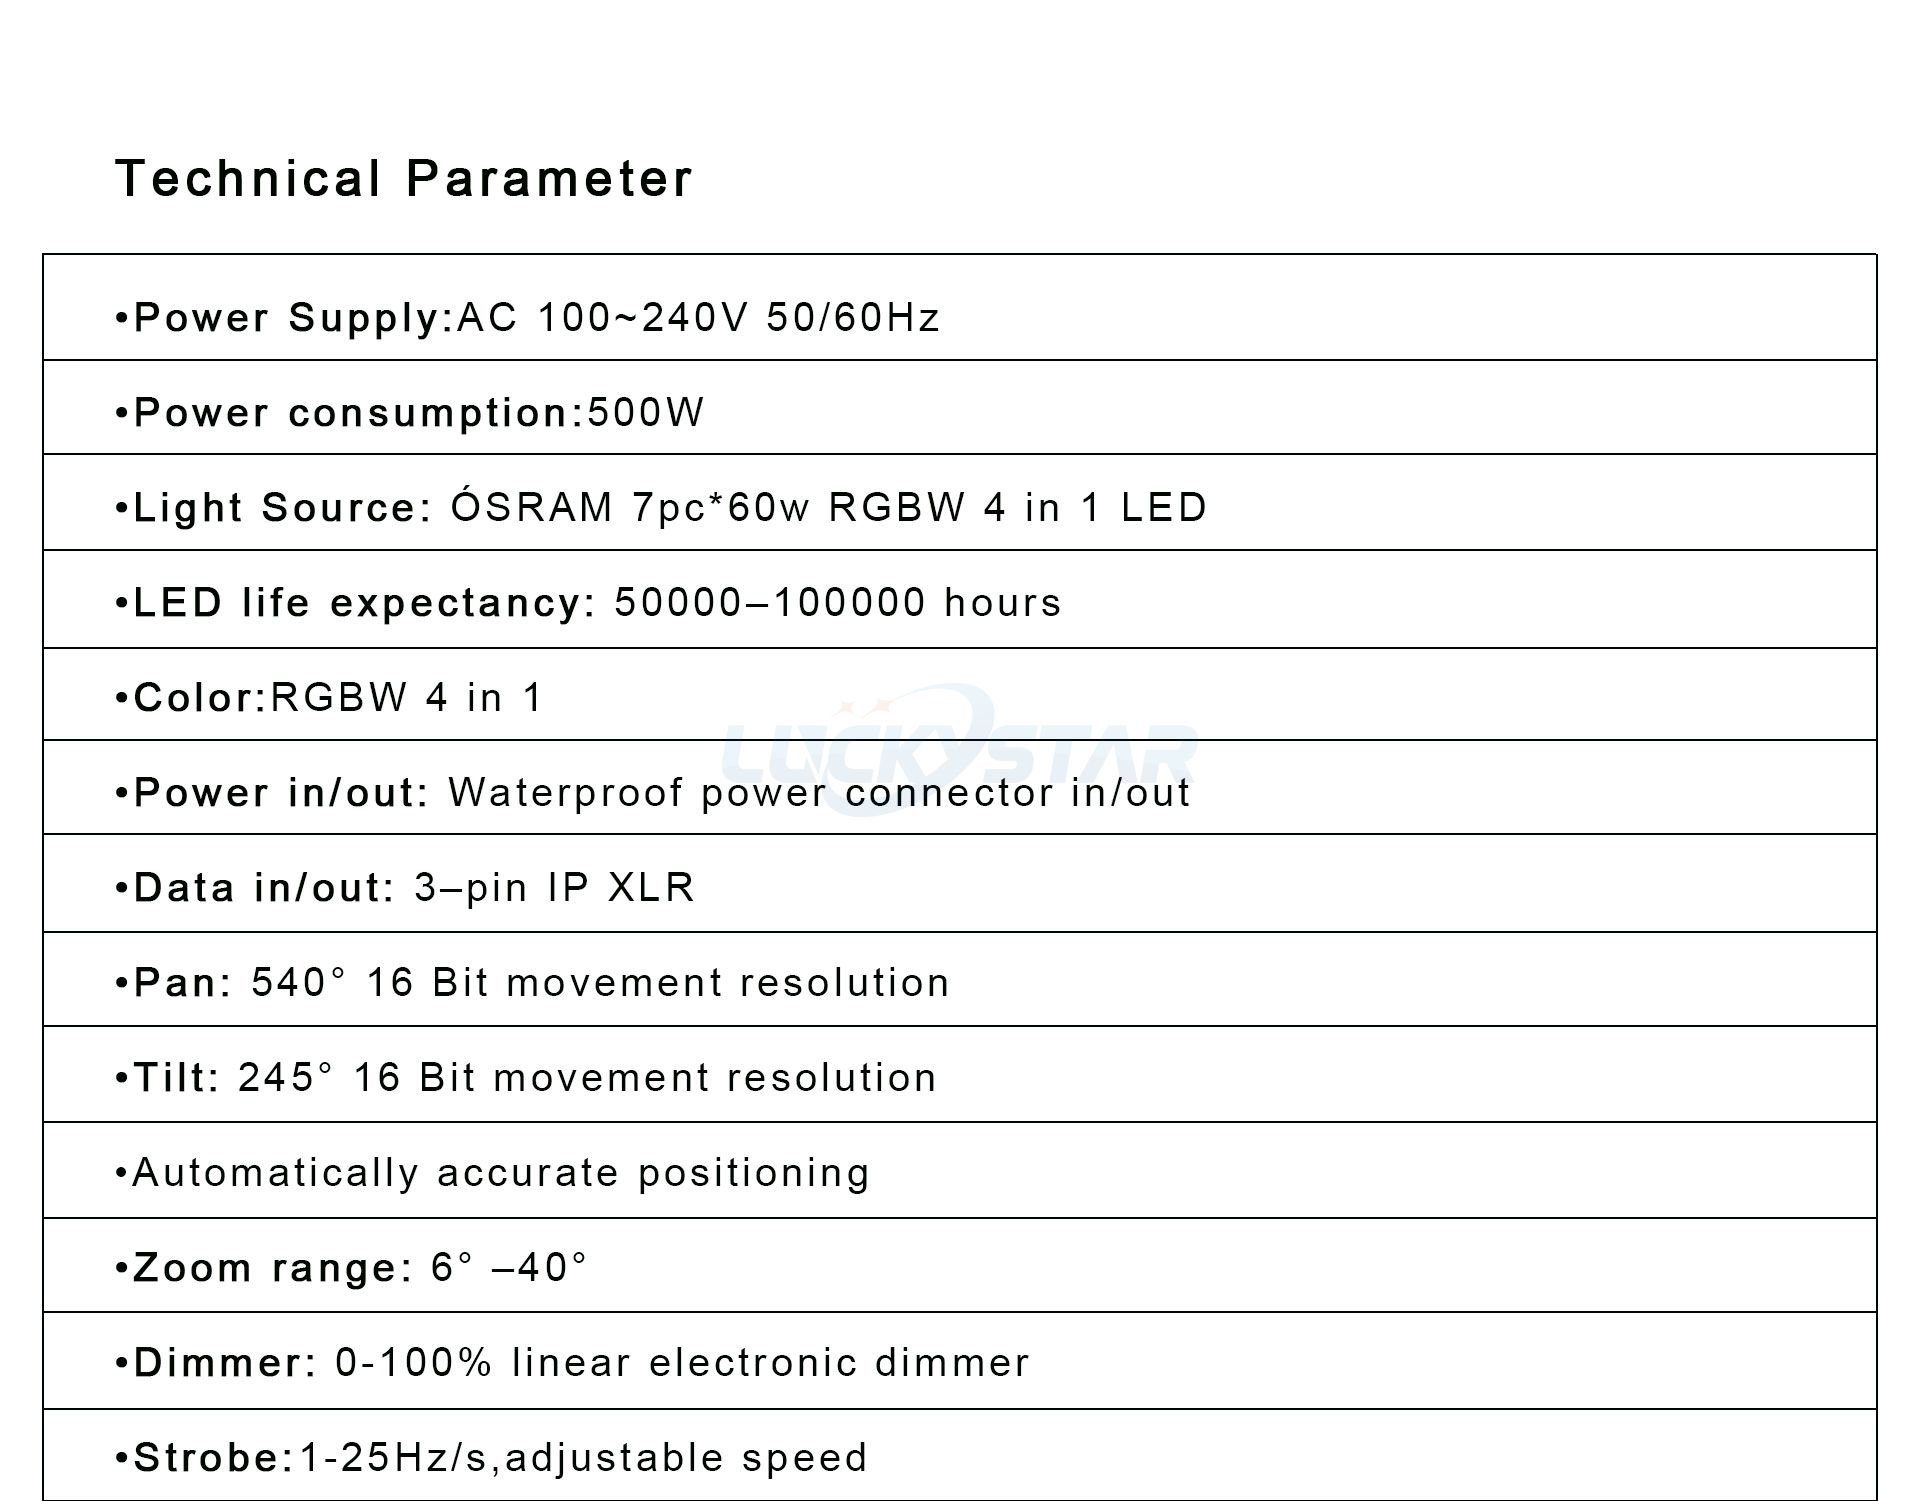
Task: Click the Technical Parameter heading
Action: [403, 180]
